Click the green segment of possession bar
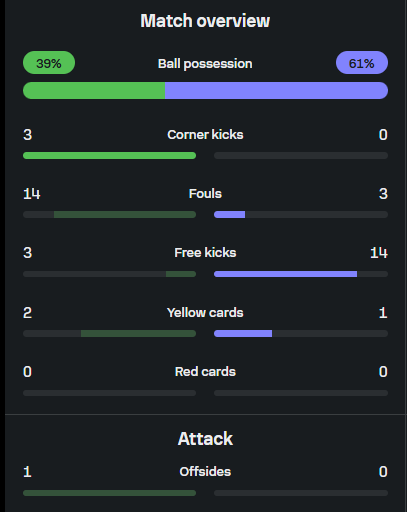The height and width of the screenshot is (512, 407). (94, 90)
